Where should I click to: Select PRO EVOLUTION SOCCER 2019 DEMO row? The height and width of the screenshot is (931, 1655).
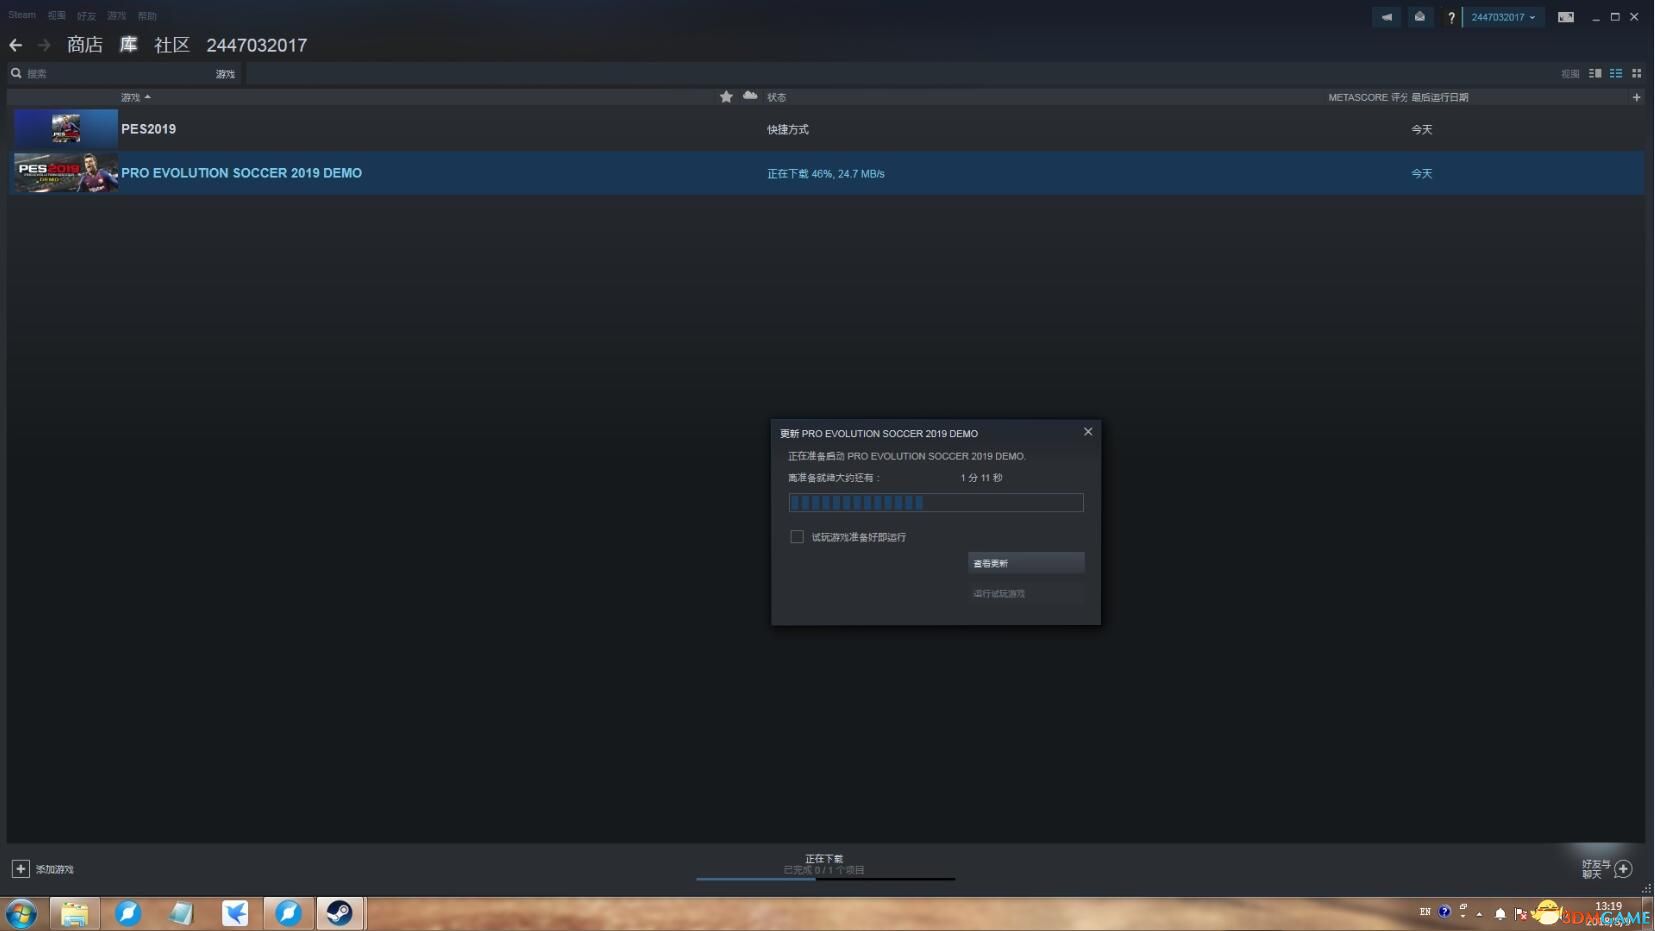(826, 173)
